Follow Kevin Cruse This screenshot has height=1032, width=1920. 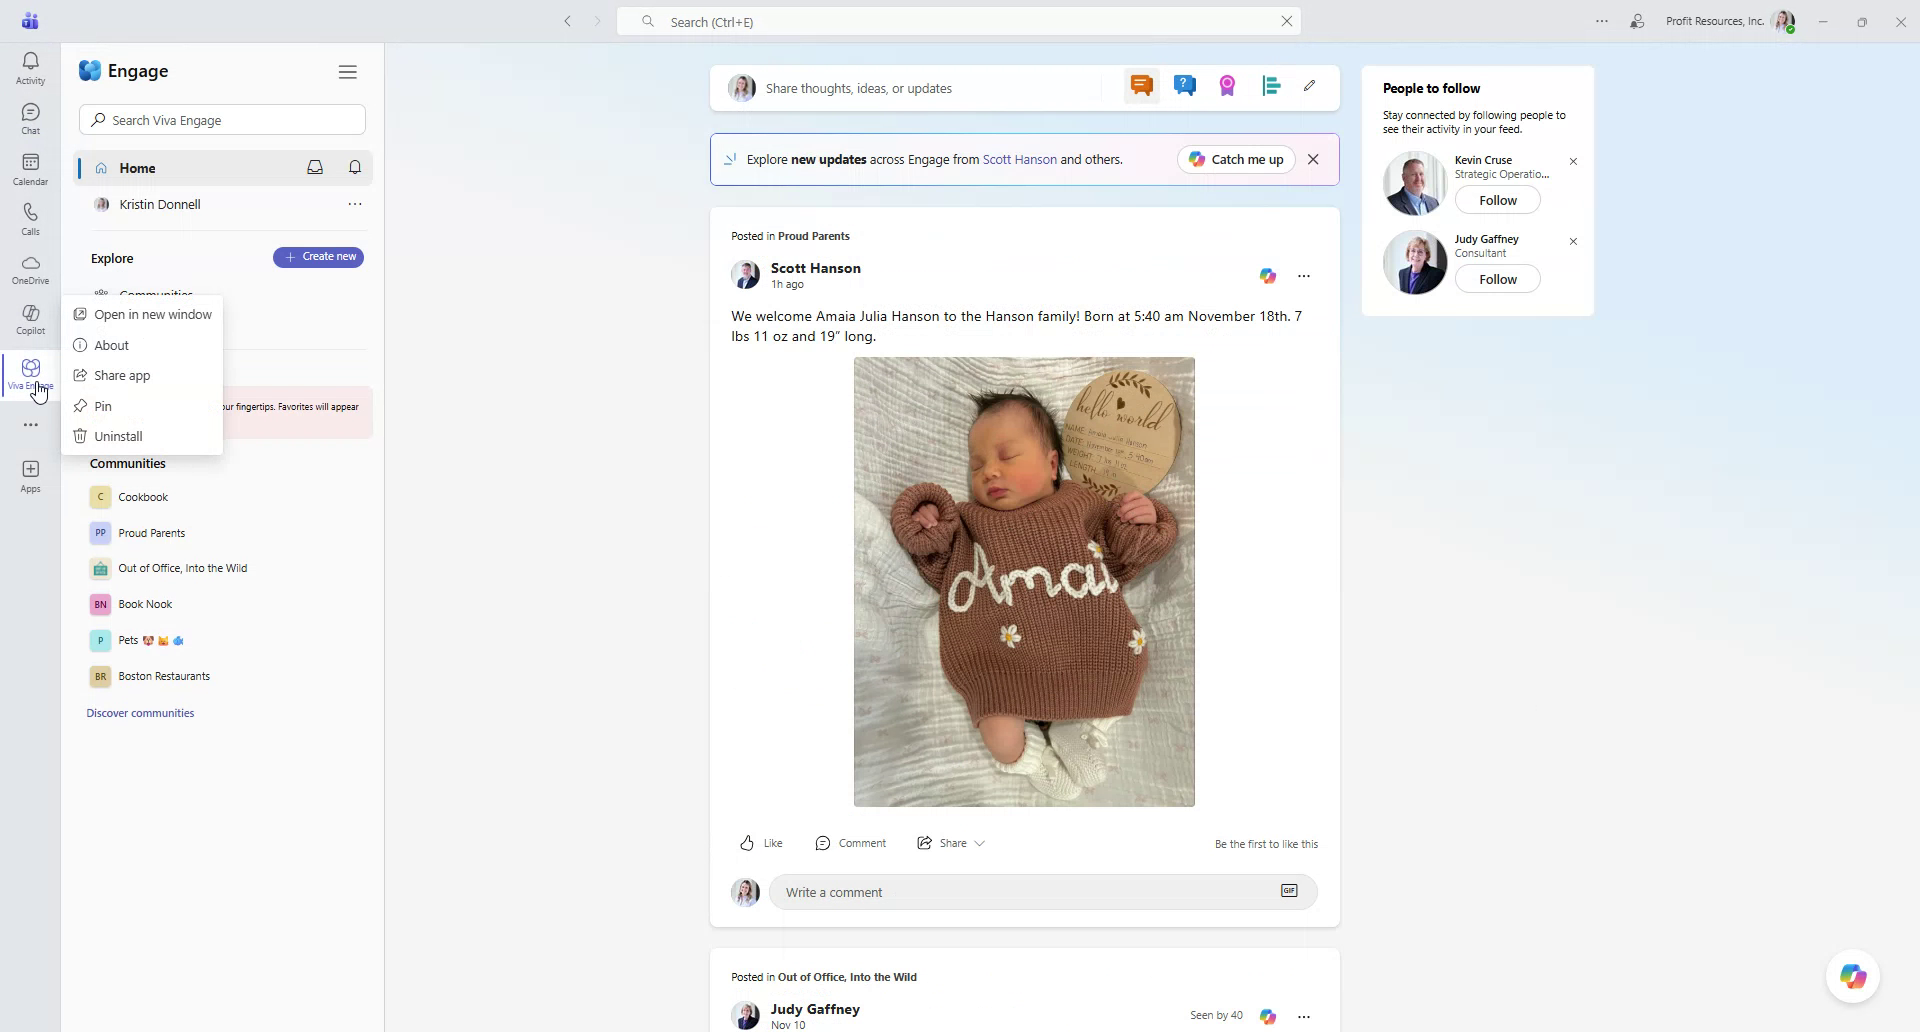point(1496,200)
